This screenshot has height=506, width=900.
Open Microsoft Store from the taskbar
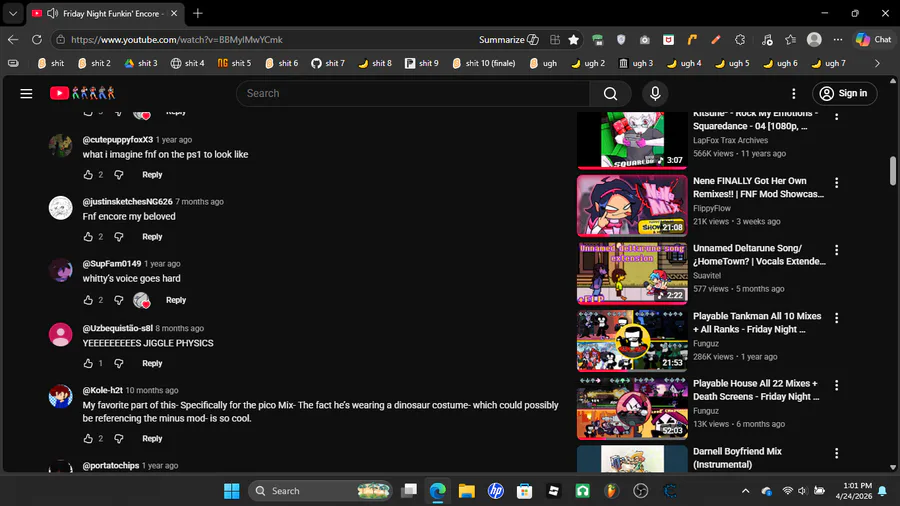pos(524,491)
